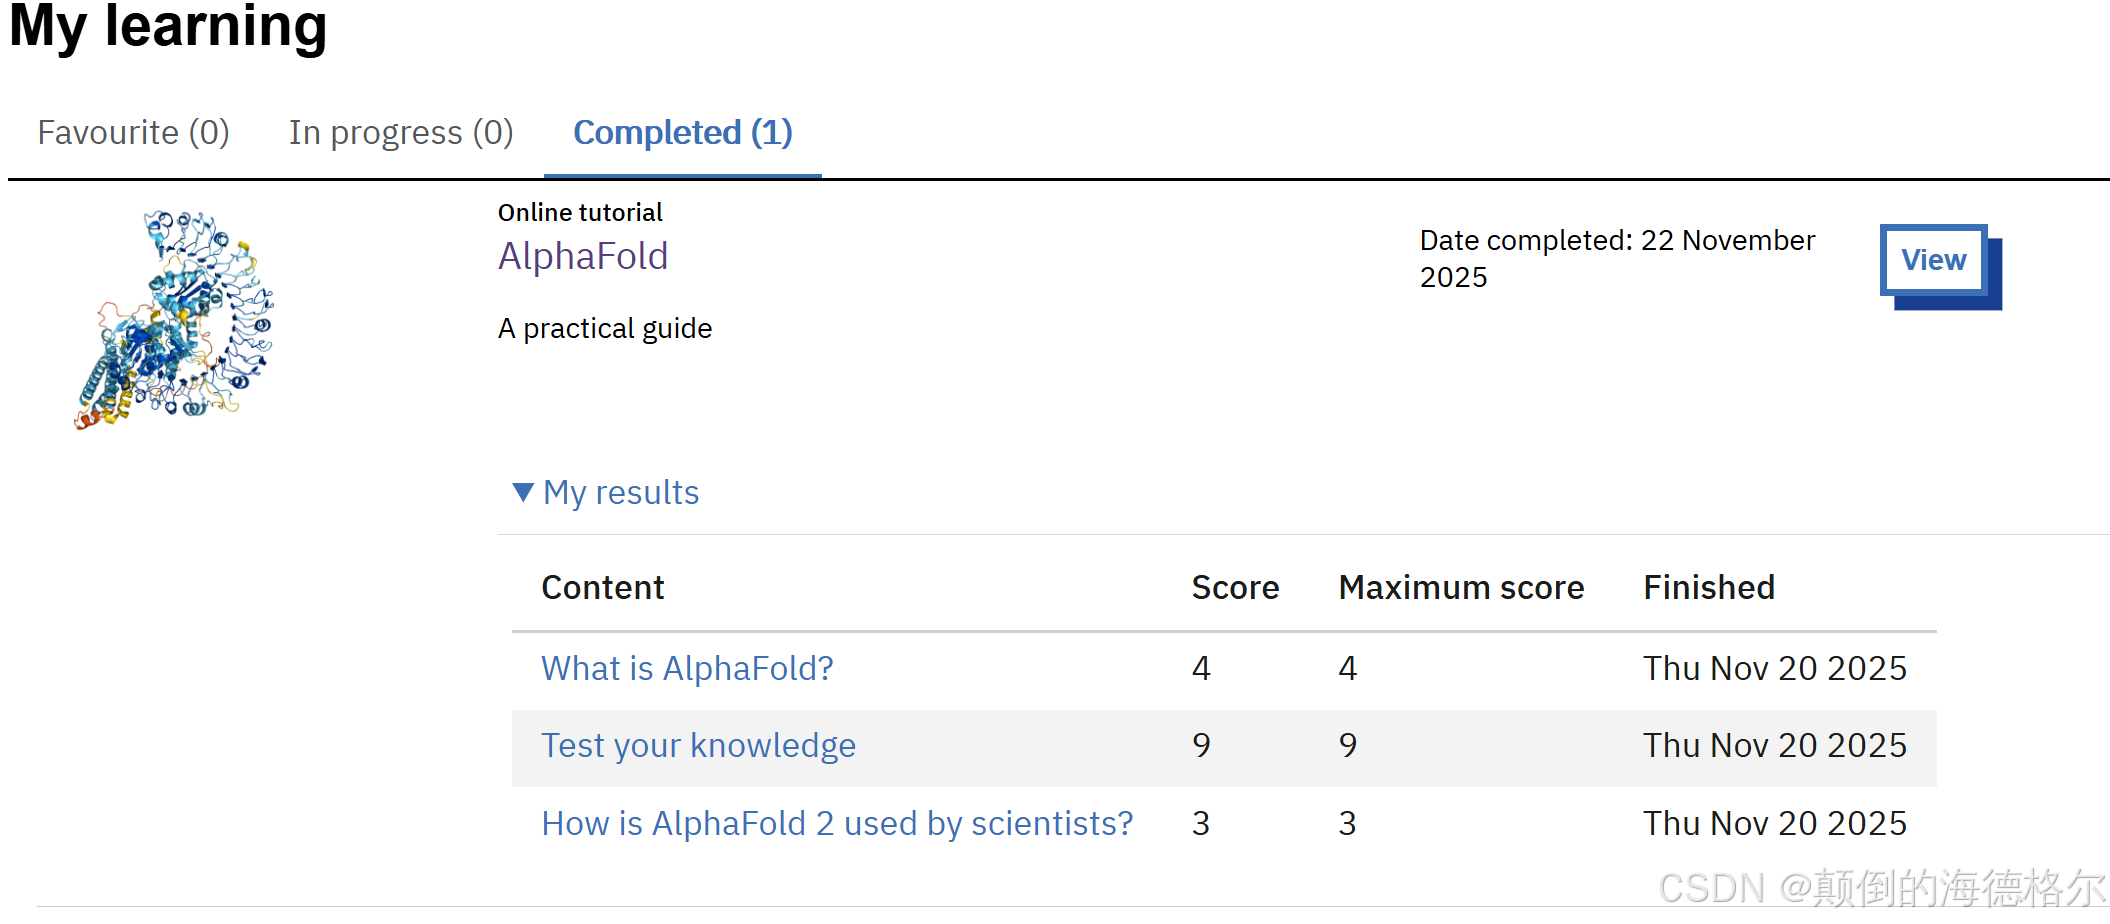Click the AlphaFold protein structure thumbnail
2110x924 pixels.
coord(174,320)
